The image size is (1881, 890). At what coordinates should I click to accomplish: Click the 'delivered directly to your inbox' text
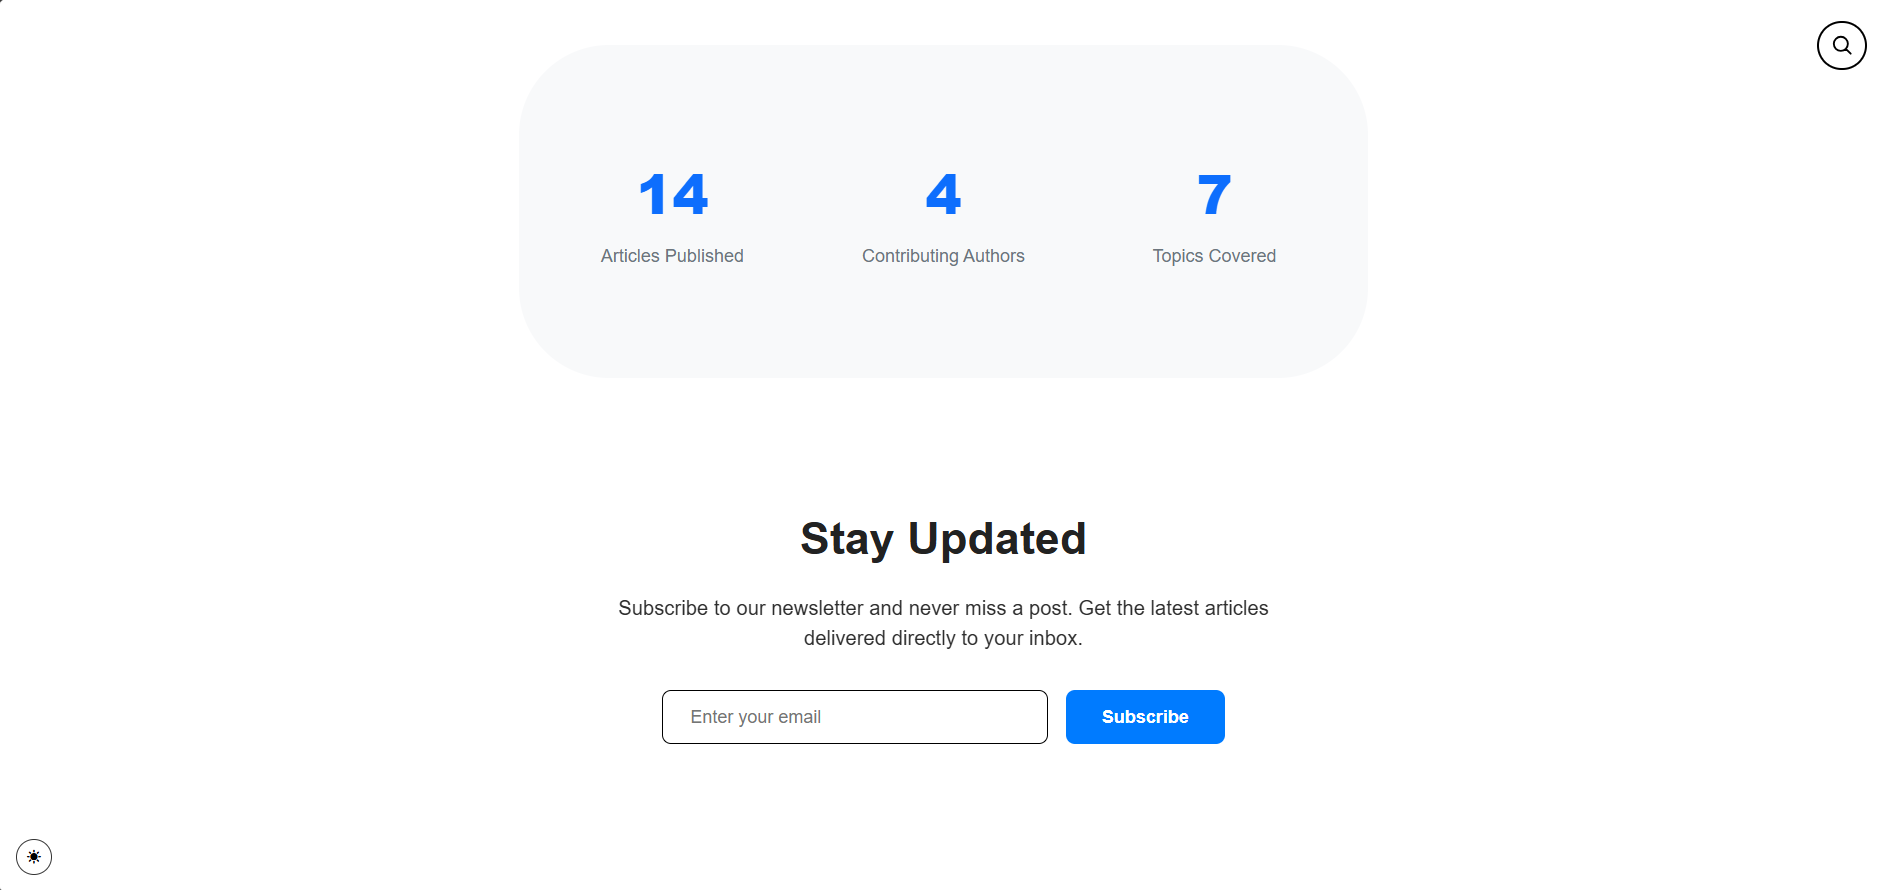tap(943, 638)
